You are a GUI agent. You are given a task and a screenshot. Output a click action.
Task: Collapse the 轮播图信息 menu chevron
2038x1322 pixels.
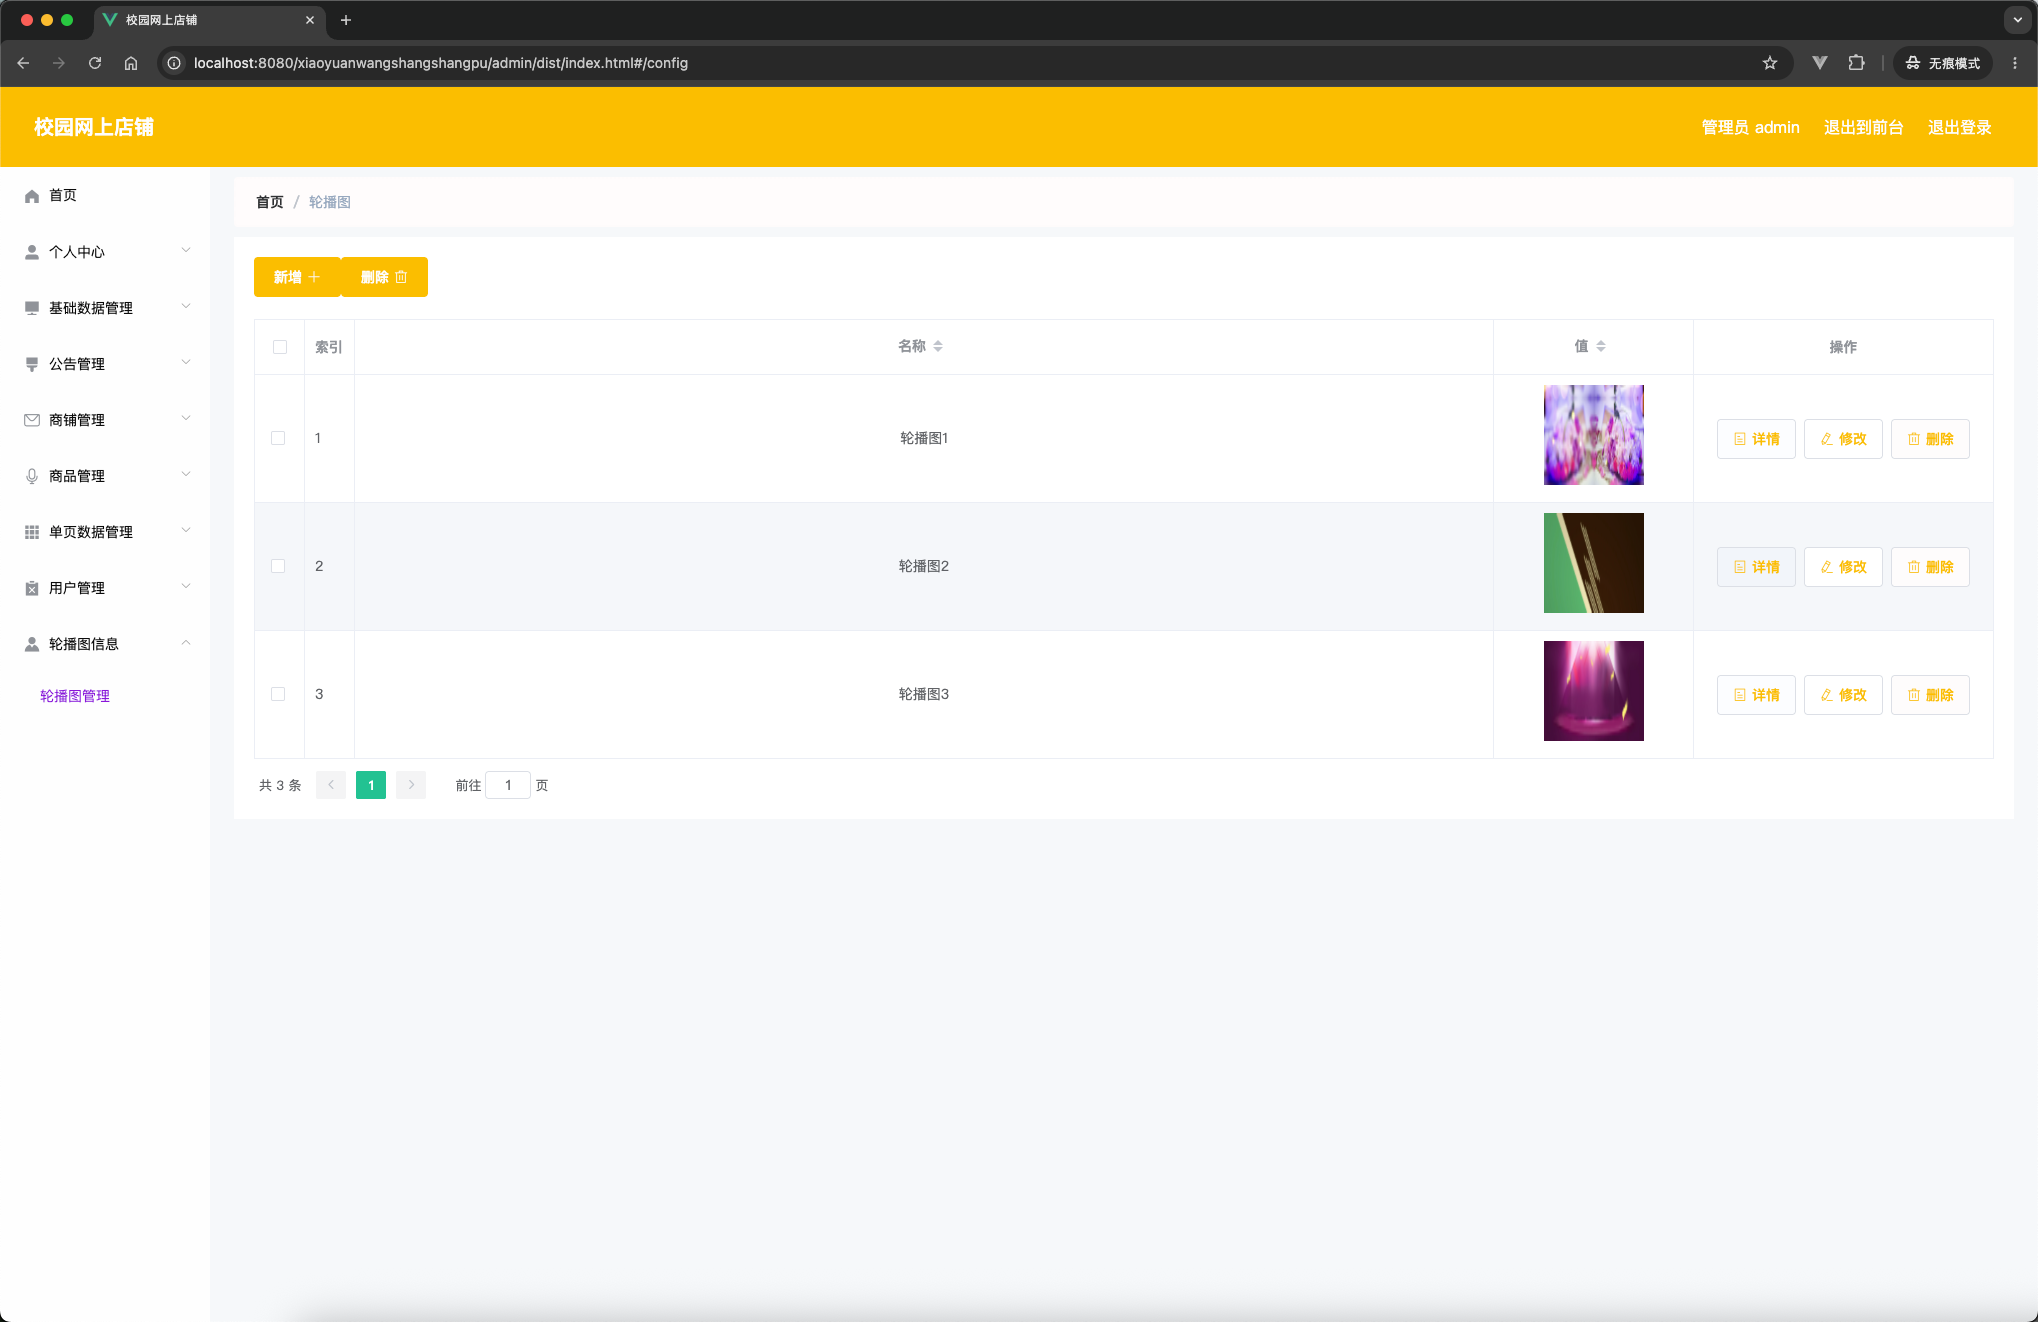(x=186, y=642)
